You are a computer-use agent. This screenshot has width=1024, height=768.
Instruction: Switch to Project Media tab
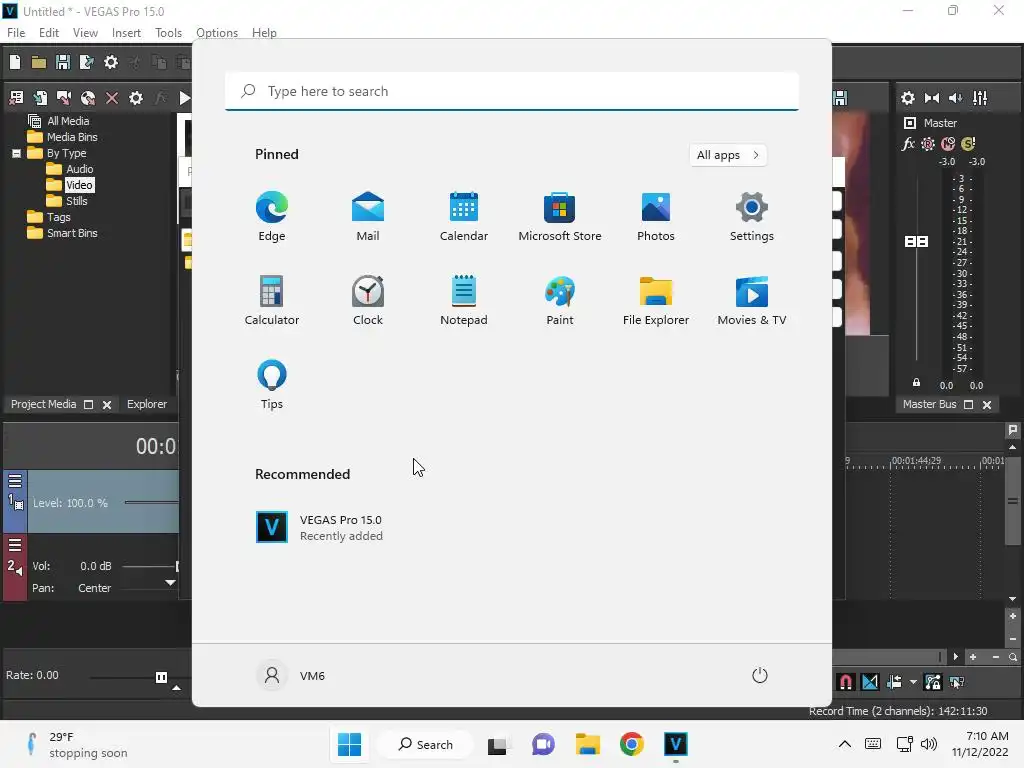coord(43,404)
